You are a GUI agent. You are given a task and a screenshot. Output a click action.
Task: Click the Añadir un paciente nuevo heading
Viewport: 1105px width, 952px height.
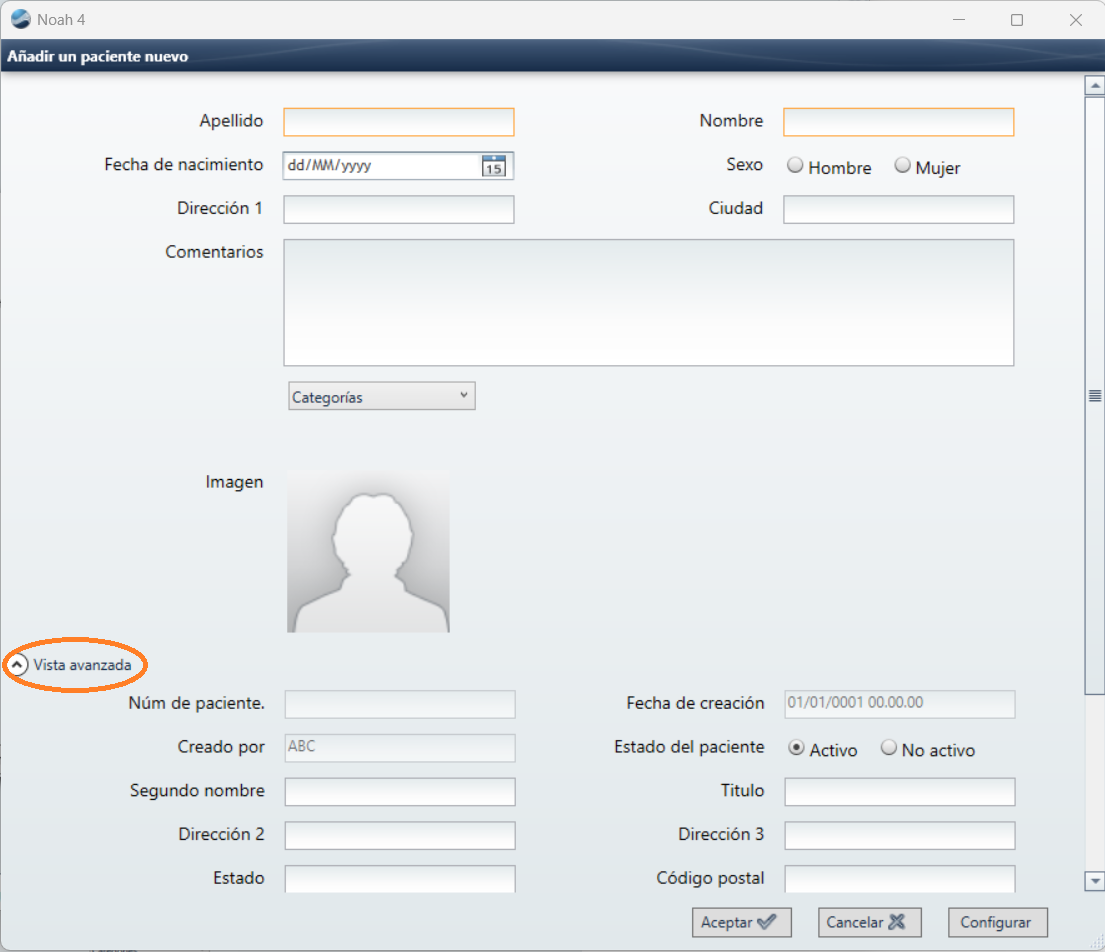pos(98,56)
